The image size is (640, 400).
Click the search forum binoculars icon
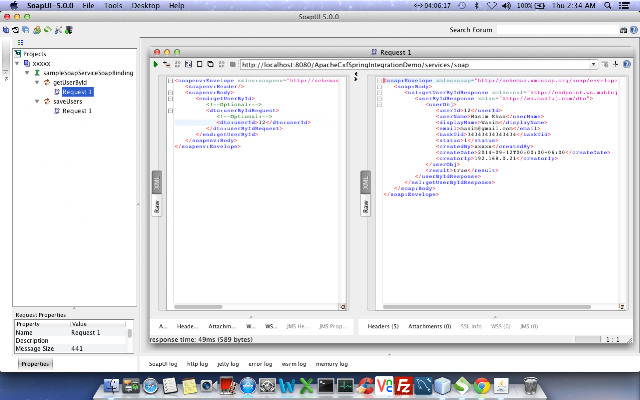pos(623,30)
